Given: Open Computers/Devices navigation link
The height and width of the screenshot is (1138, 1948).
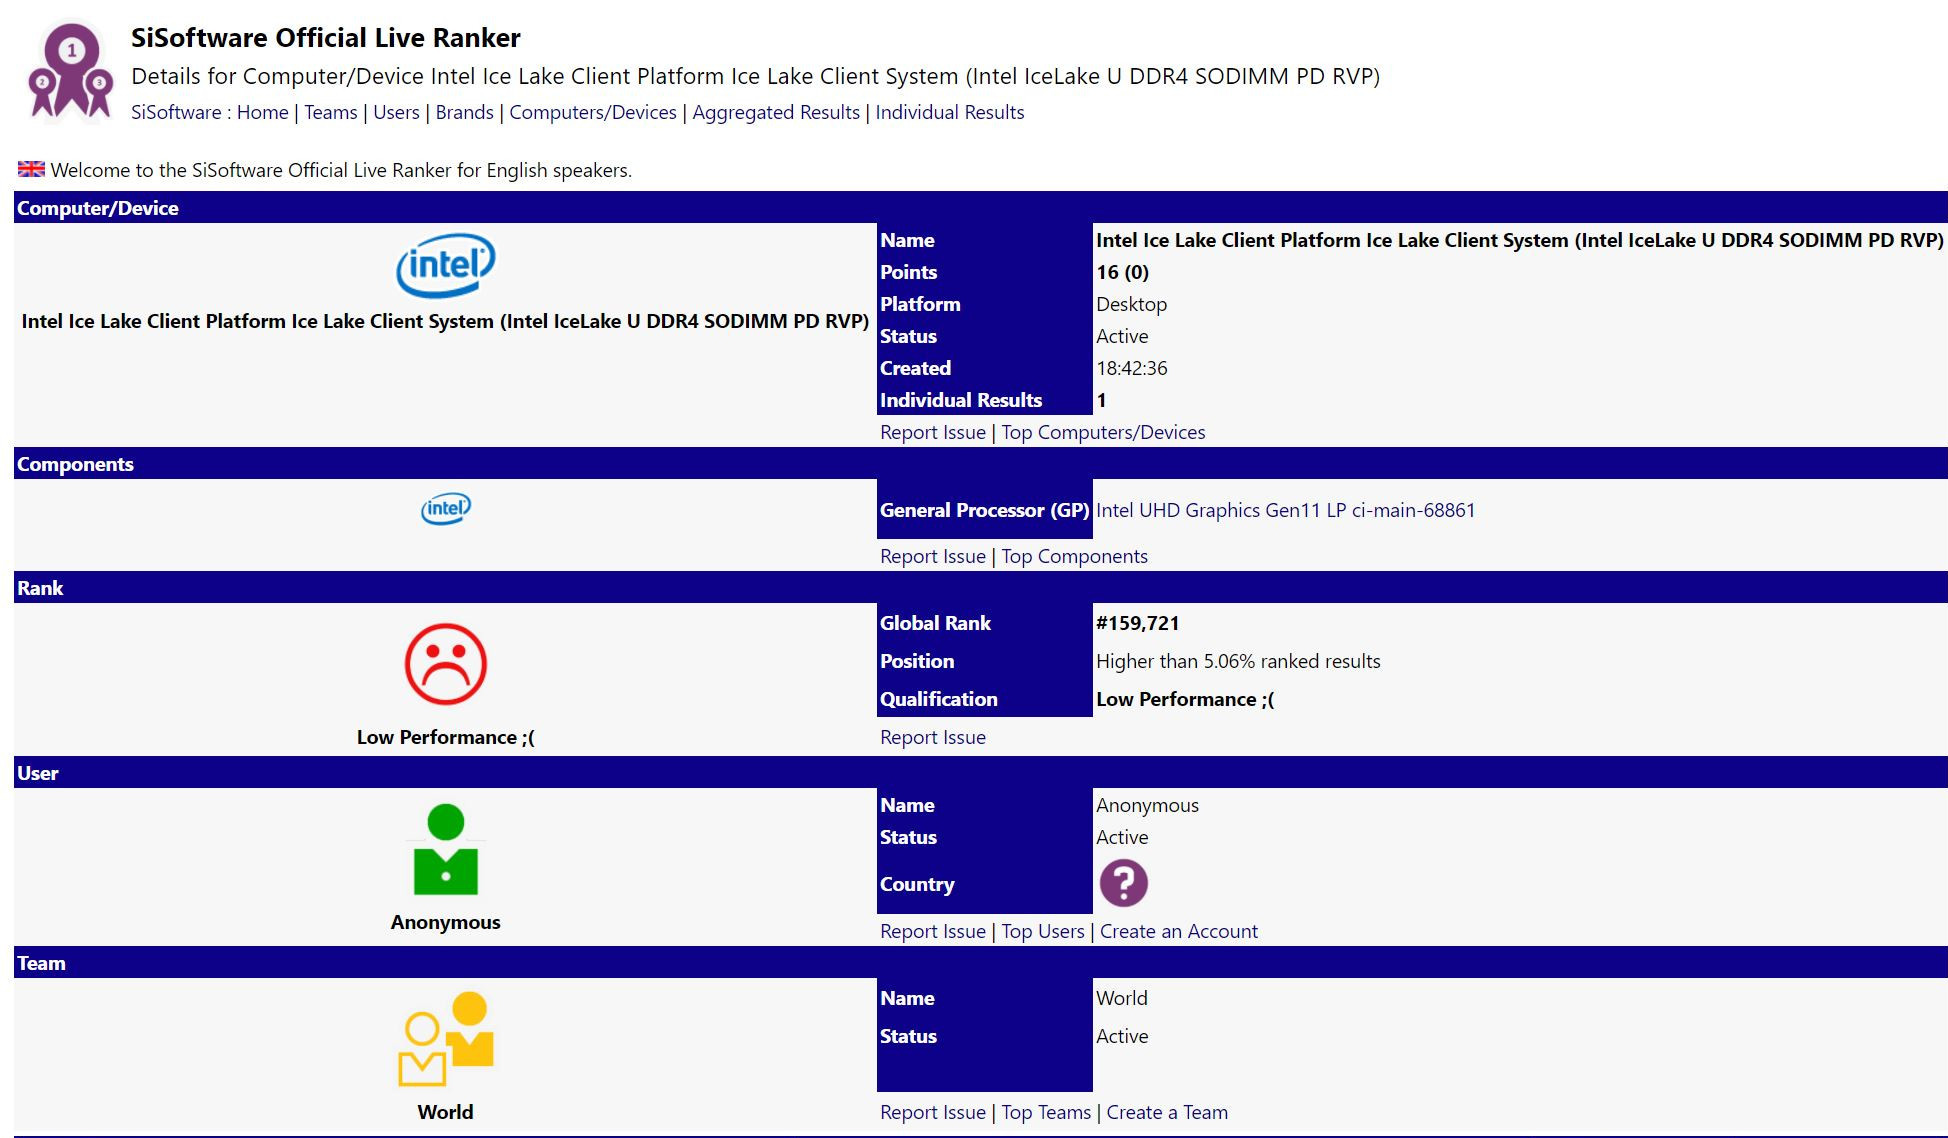Looking at the screenshot, I should pyautogui.click(x=593, y=112).
